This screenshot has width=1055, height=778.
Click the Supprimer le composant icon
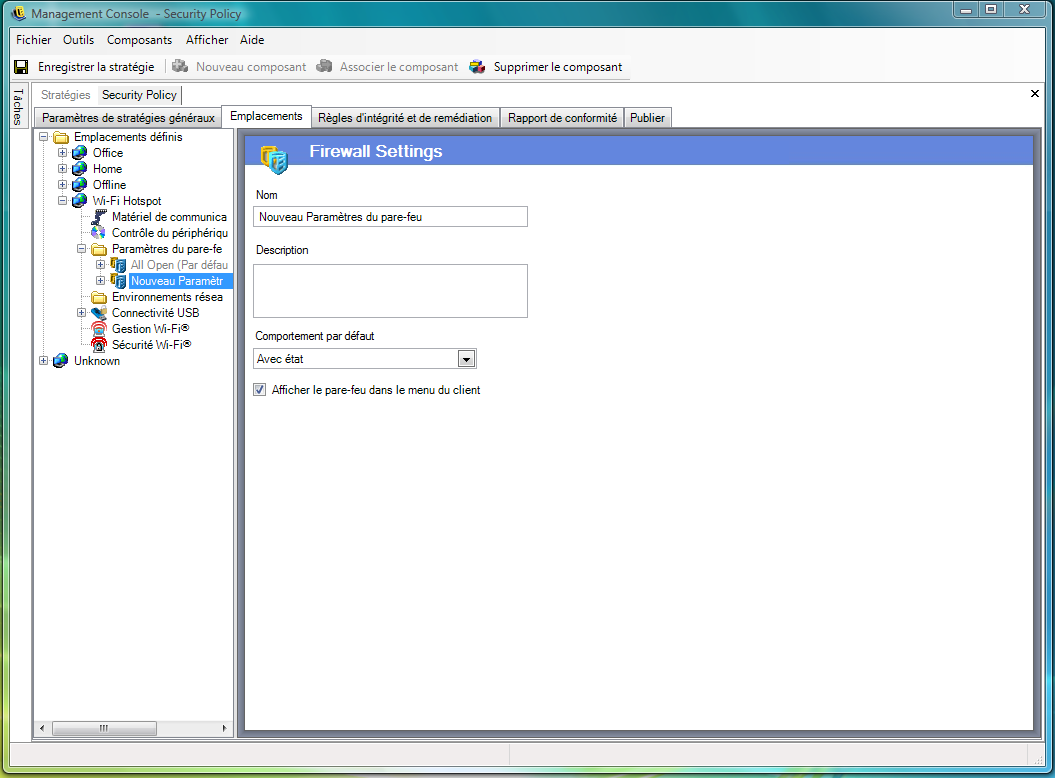click(477, 67)
